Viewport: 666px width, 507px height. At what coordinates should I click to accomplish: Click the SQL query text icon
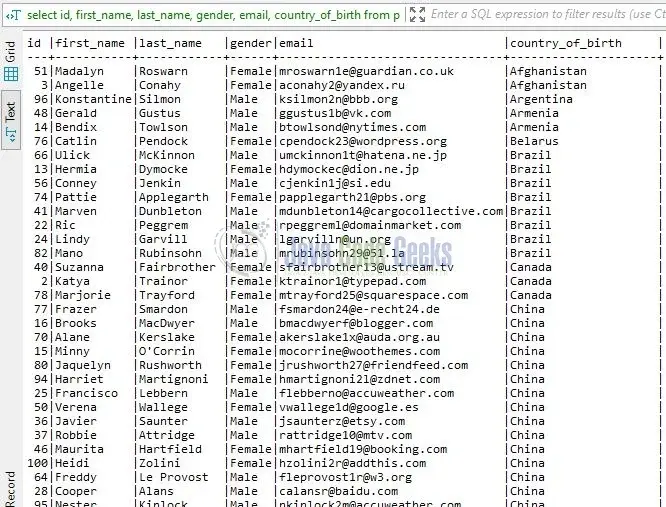pos(13,16)
